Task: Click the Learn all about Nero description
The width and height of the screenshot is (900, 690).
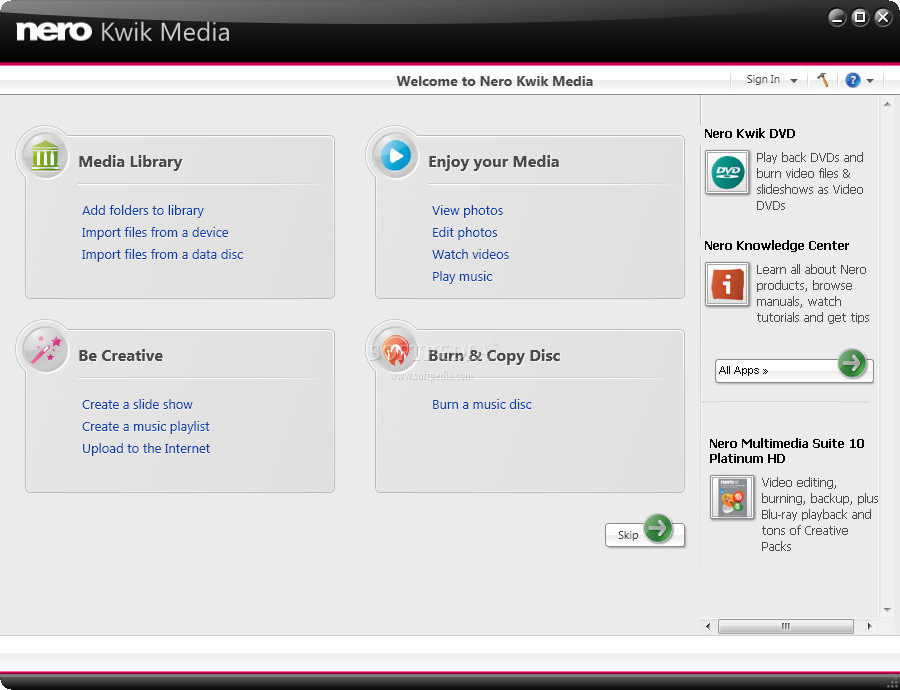Action: click(813, 293)
